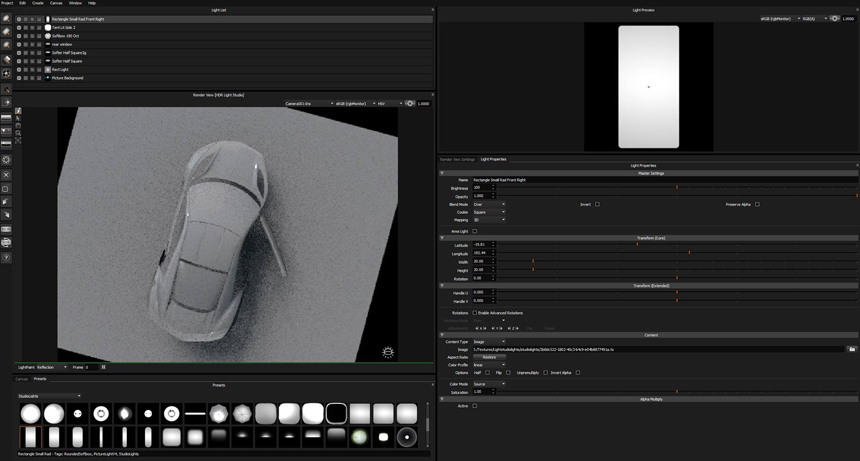The height and width of the screenshot is (461, 860).
Task: Click the sun/sky light icon in left toolbar
Action: click(6, 73)
